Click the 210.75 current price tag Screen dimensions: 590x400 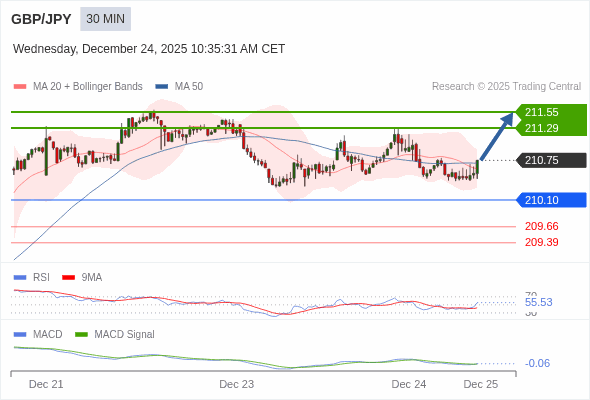tap(551, 160)
